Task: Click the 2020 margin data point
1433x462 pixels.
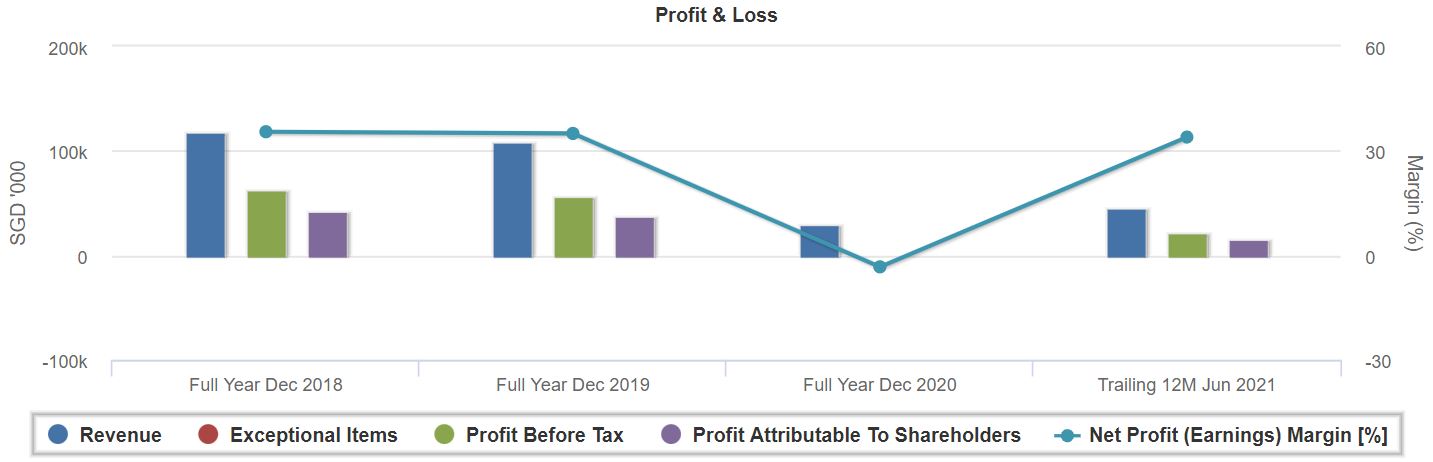Action: pos(880,267)
